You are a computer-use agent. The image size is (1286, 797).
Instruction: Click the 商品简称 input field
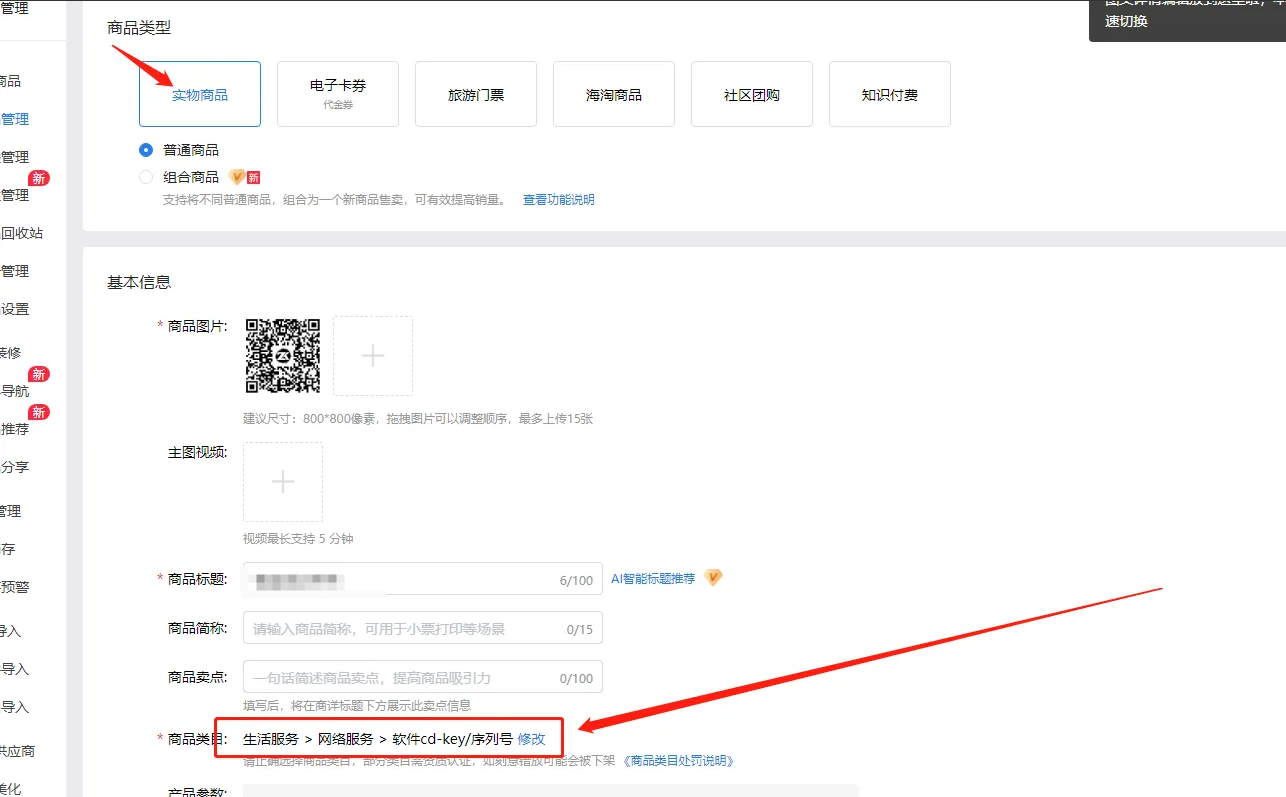[421, 627]
